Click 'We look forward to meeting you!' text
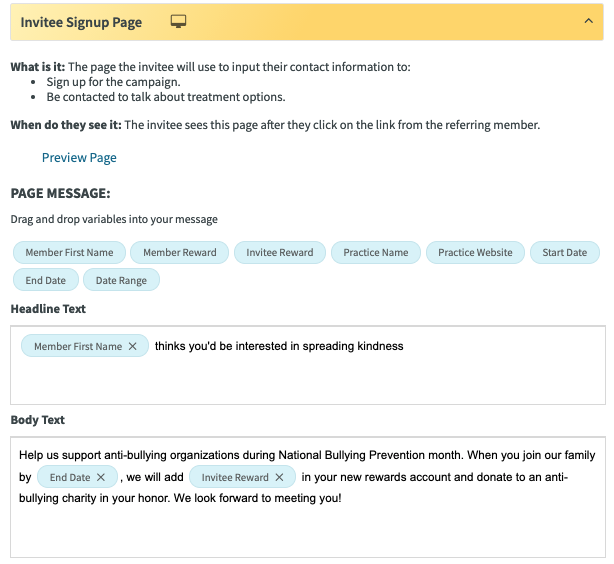Screen dimensions: 614x564 coord(258,498)
